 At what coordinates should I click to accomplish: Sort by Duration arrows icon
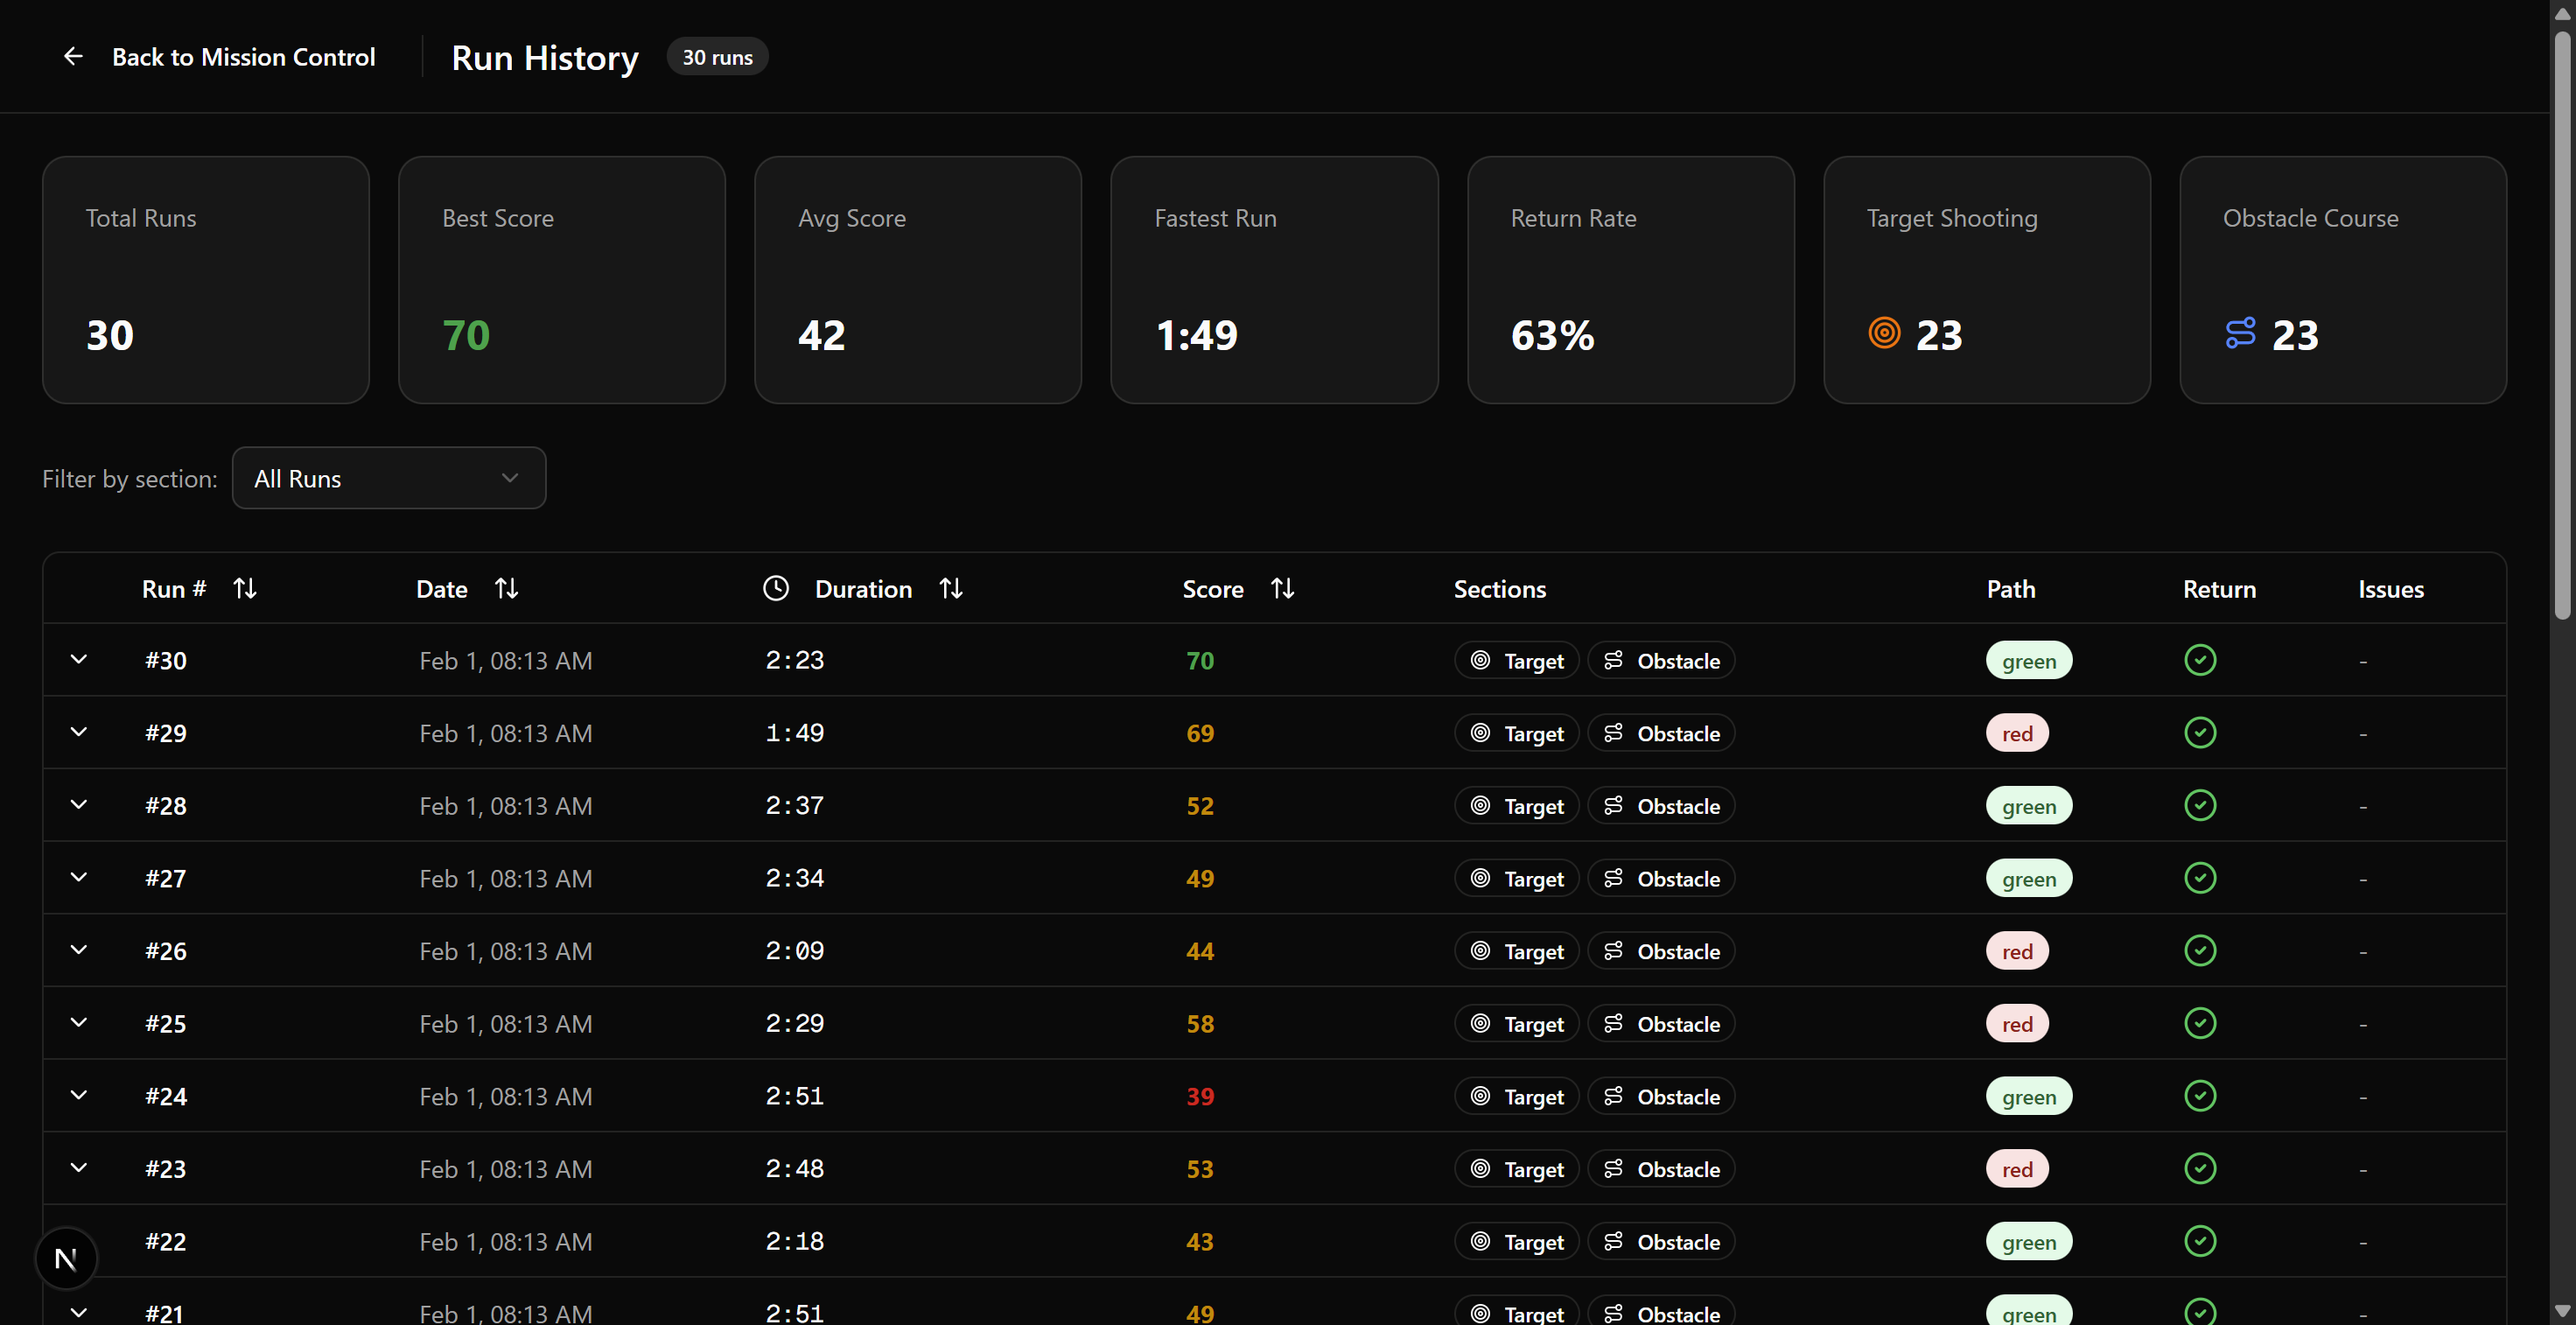point(950,589)
